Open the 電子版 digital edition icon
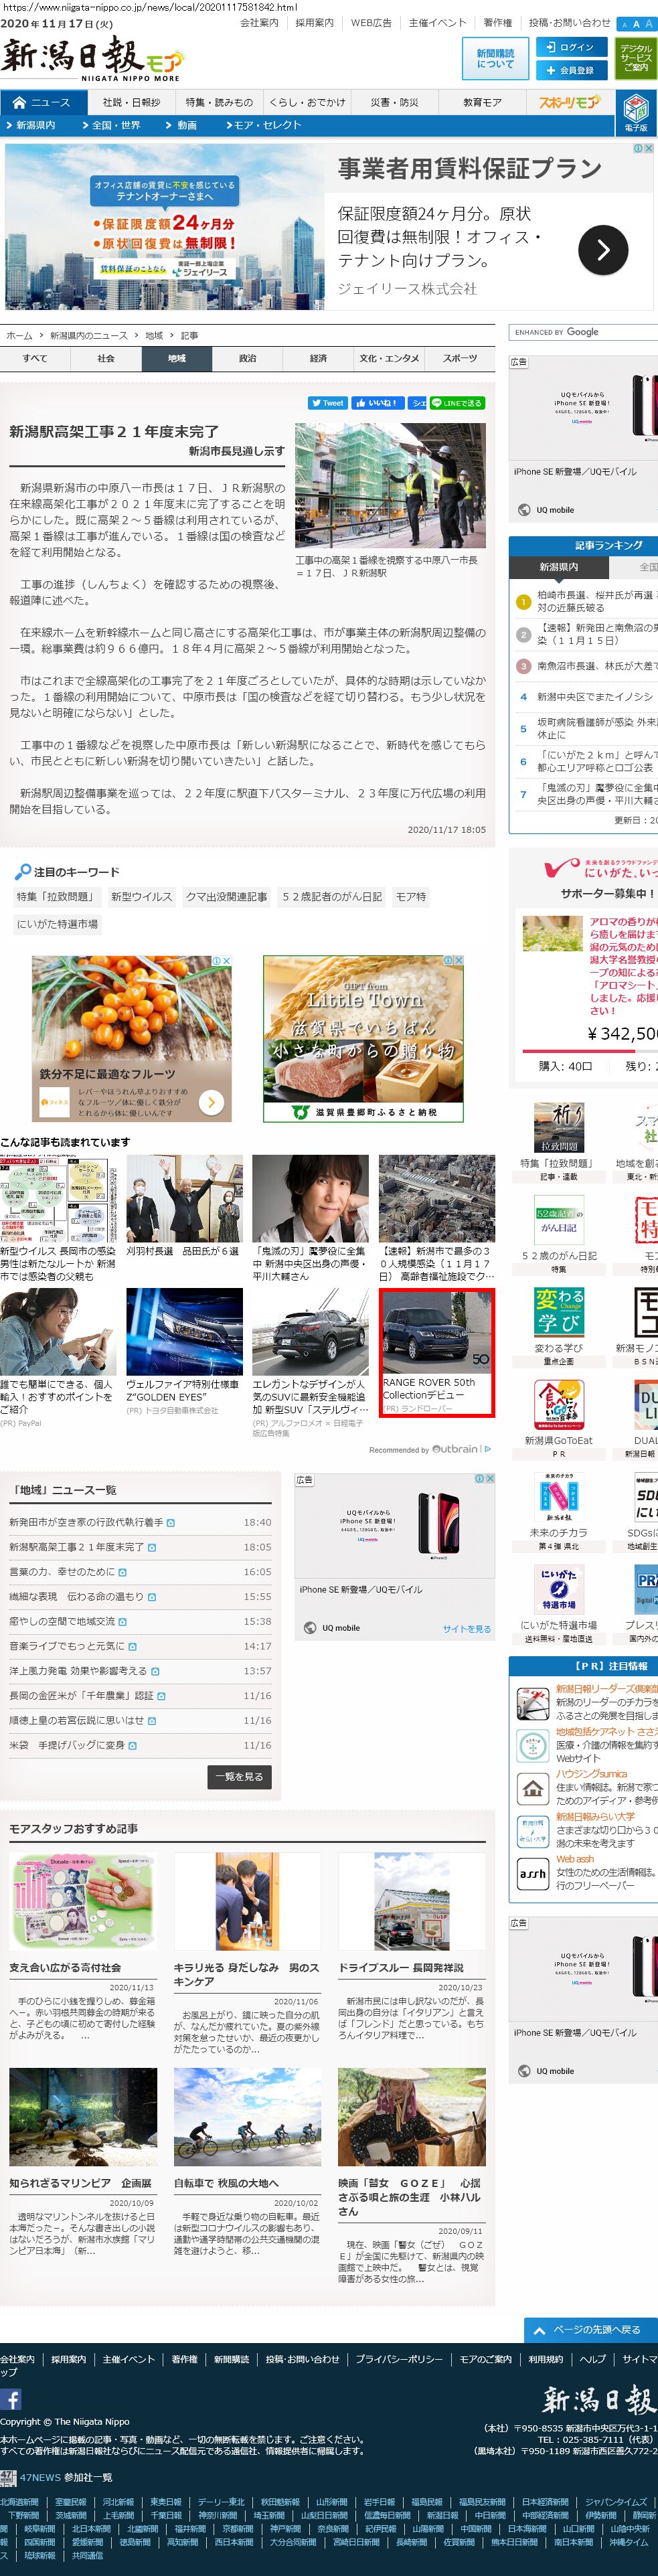The width and height of the screenshot is (658, 2576). (x=635, y=111)
